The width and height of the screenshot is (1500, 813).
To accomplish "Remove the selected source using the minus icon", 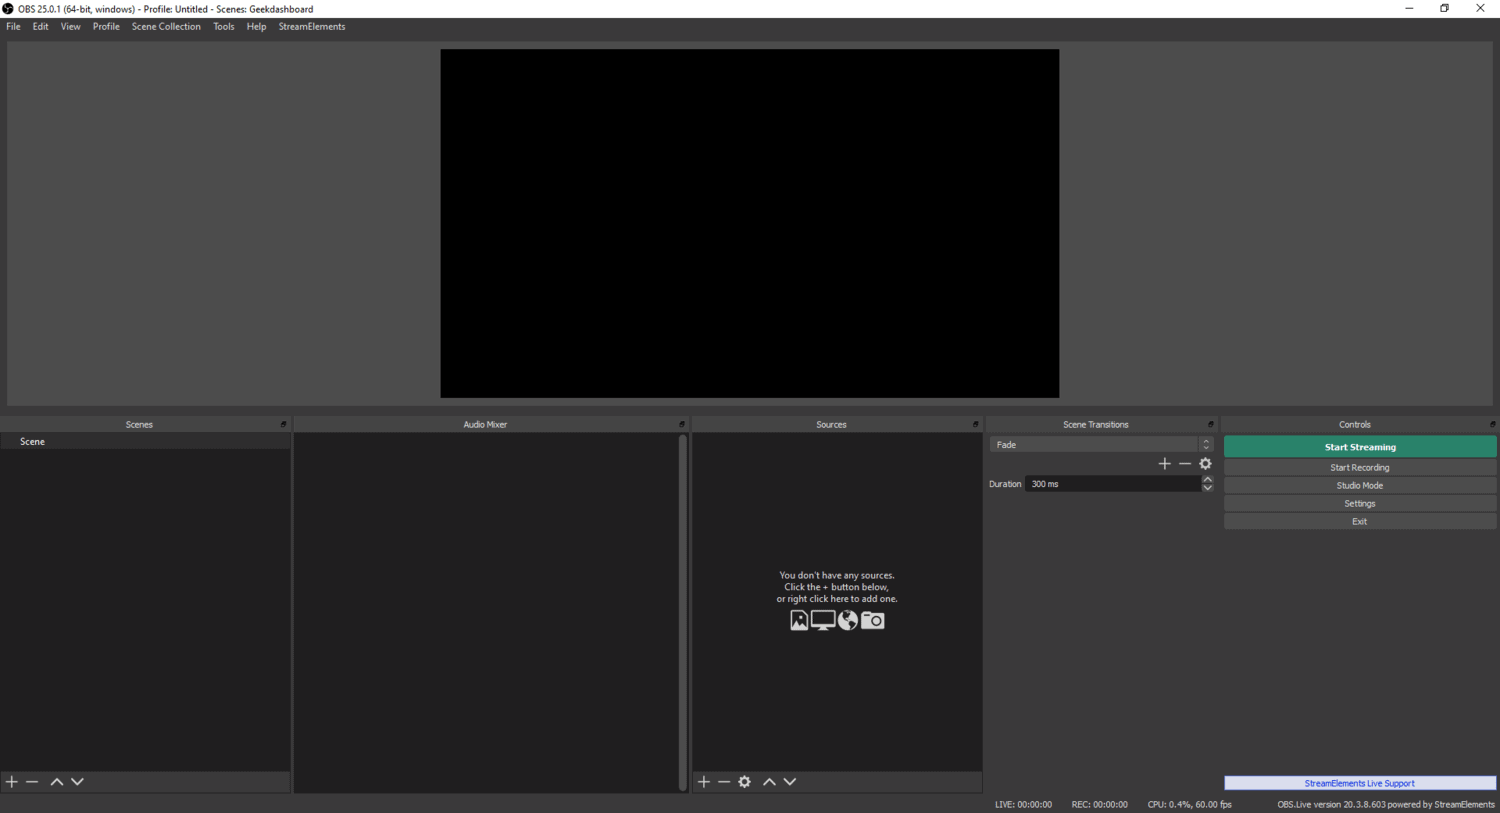I will pyautogui.click(x=724, y=781).
